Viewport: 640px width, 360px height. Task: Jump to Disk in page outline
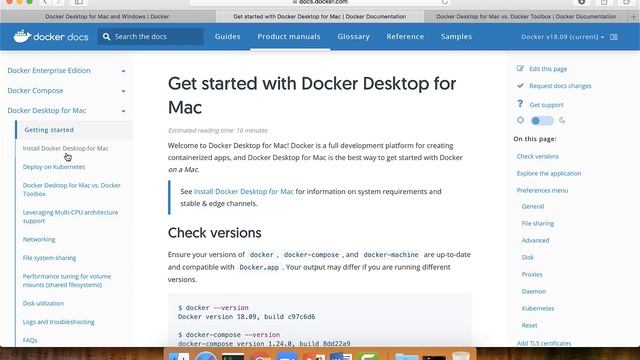pyautogui.click(x=527, y=258)
